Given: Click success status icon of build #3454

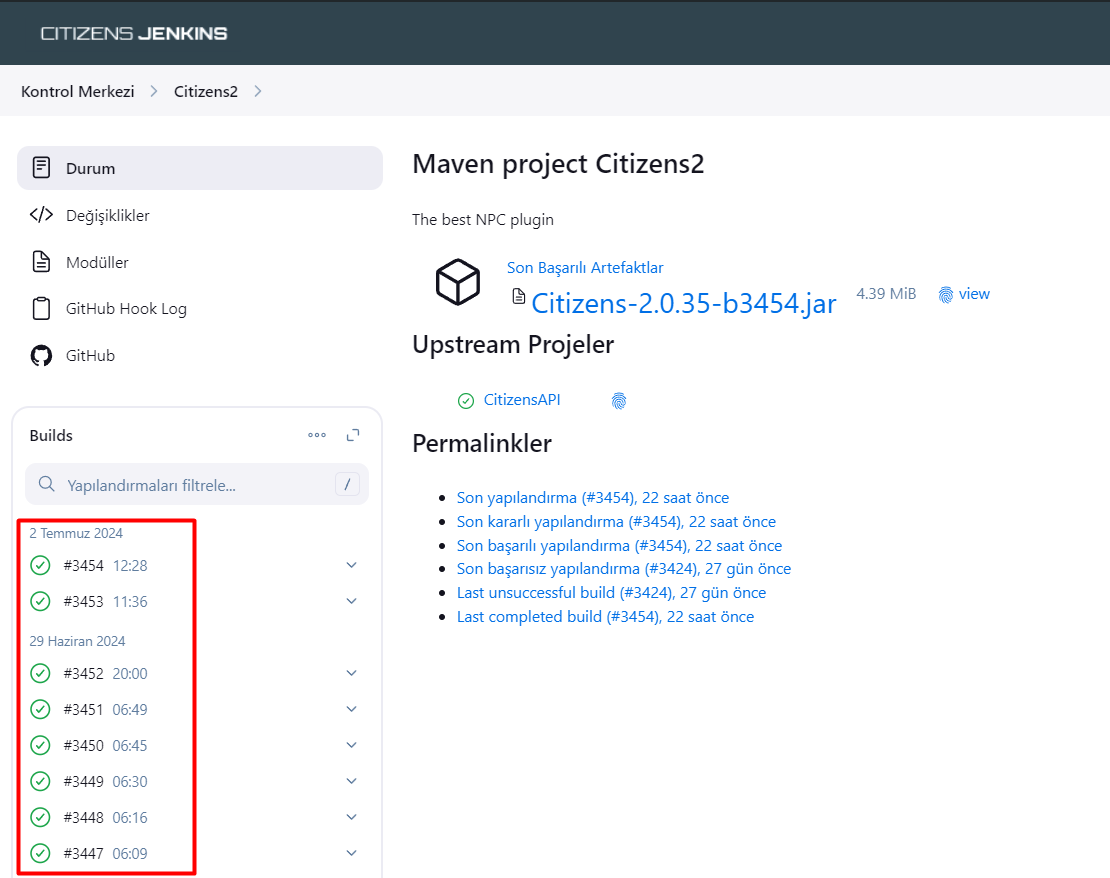Looking at the screenshot, I should (x=40, y=565).
